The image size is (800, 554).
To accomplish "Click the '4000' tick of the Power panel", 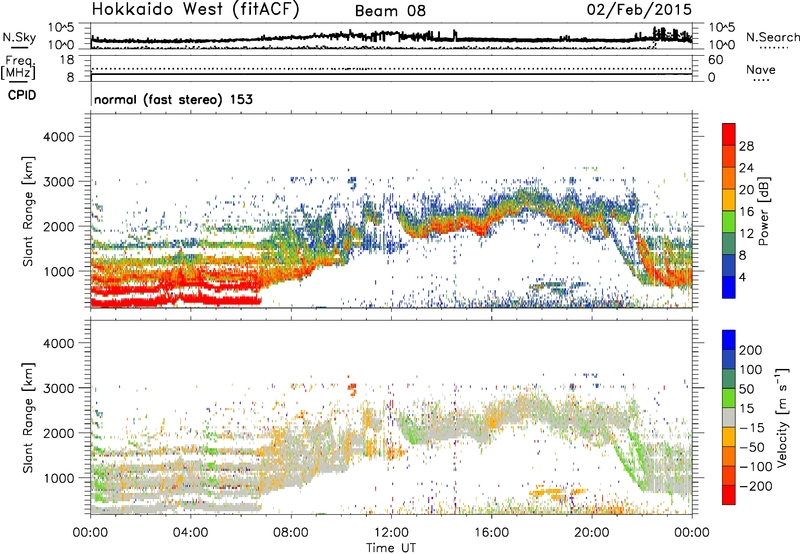I will [58, 137].
